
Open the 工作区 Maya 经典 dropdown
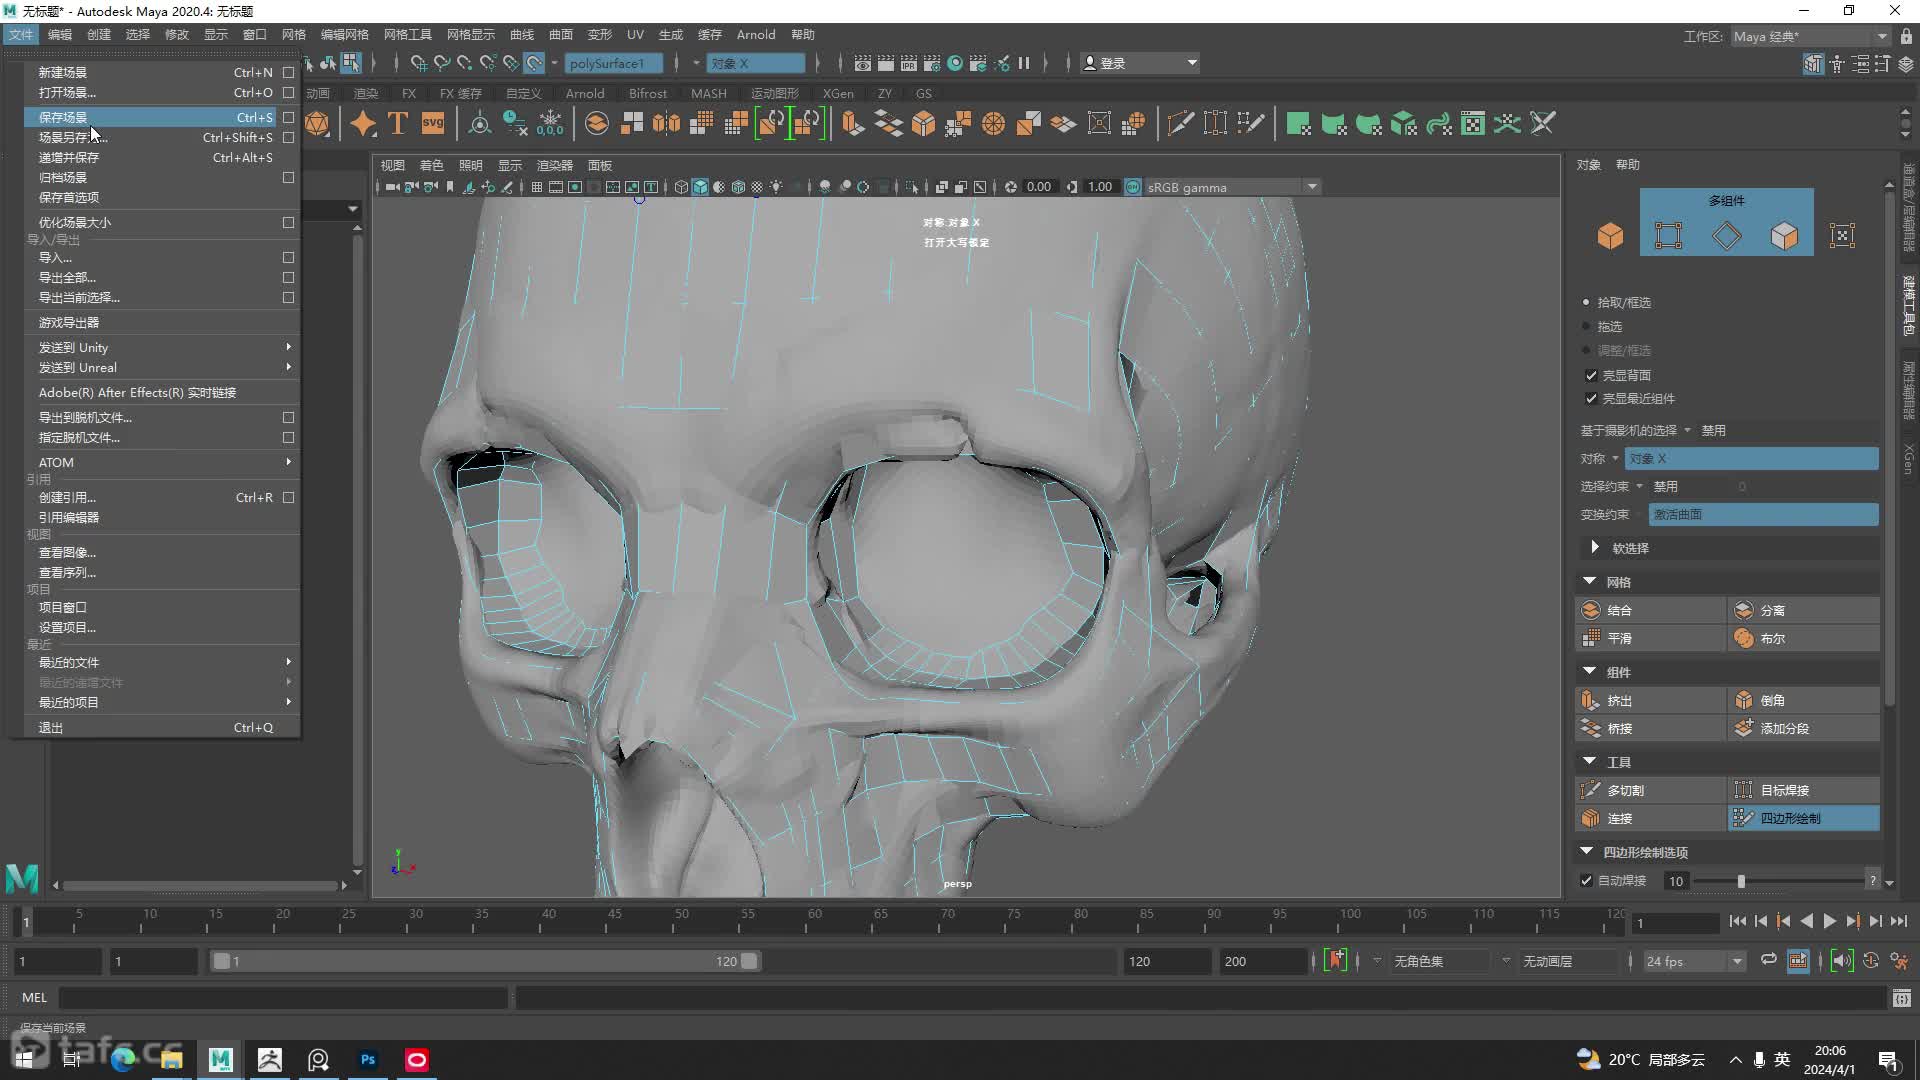(1811, 36)
